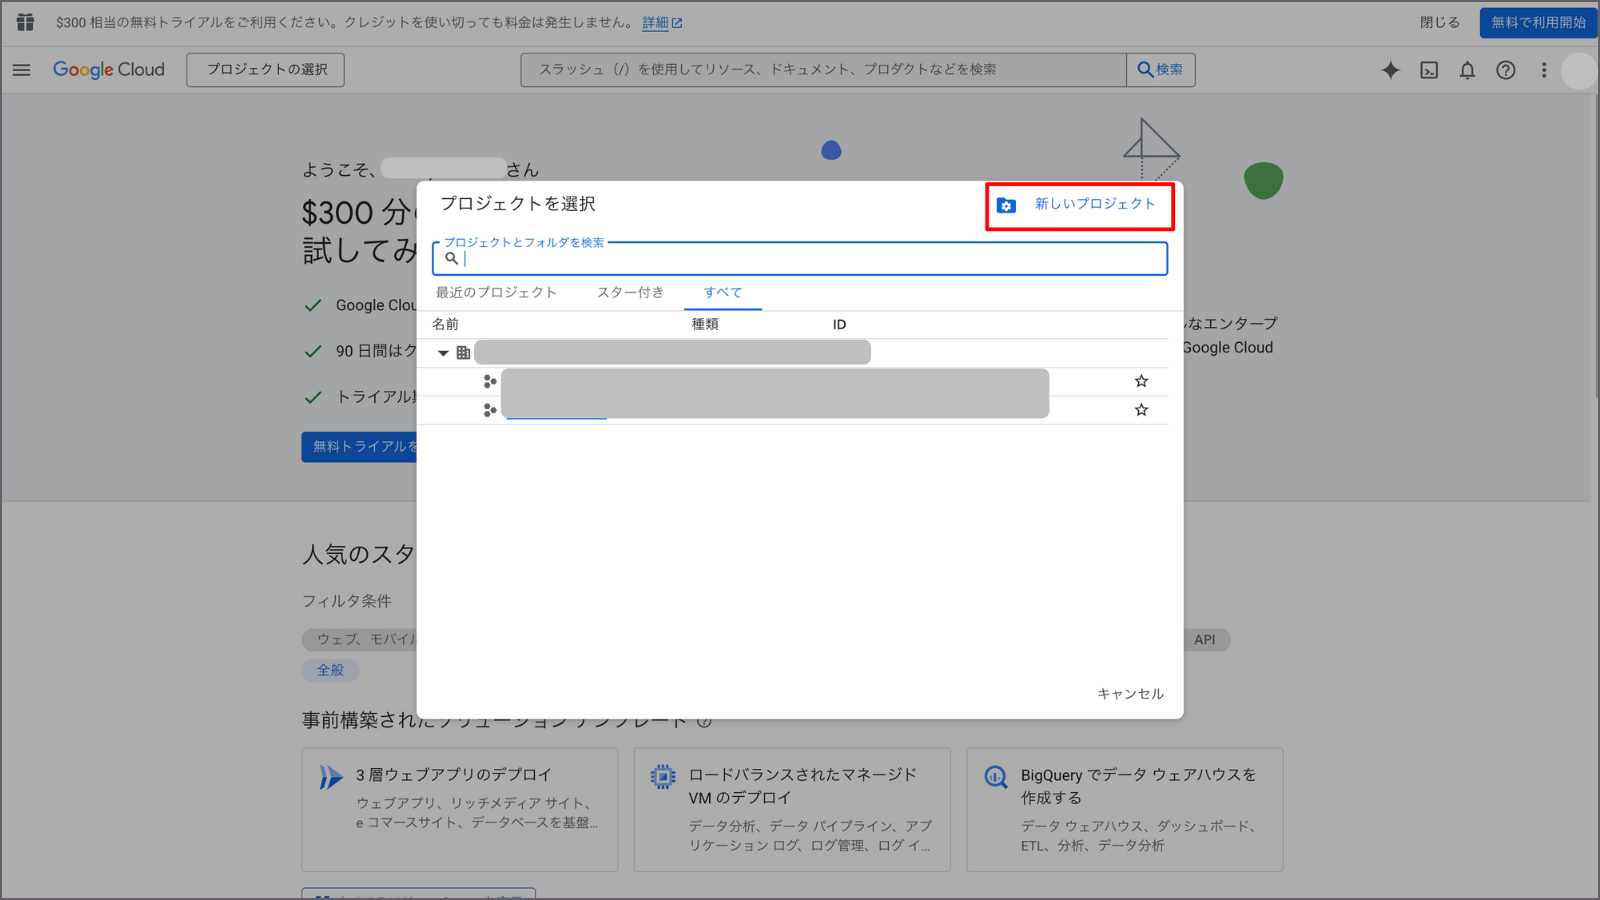
Task: Click the first project icon in list
Action: coord(490,381)
